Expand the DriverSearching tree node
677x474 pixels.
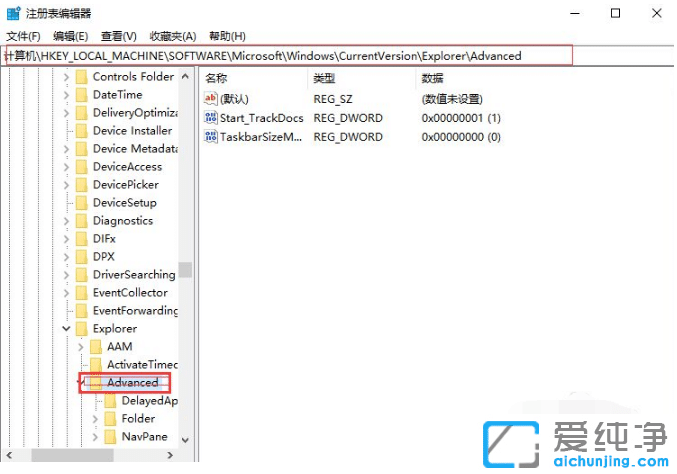[x=67, y=275]
